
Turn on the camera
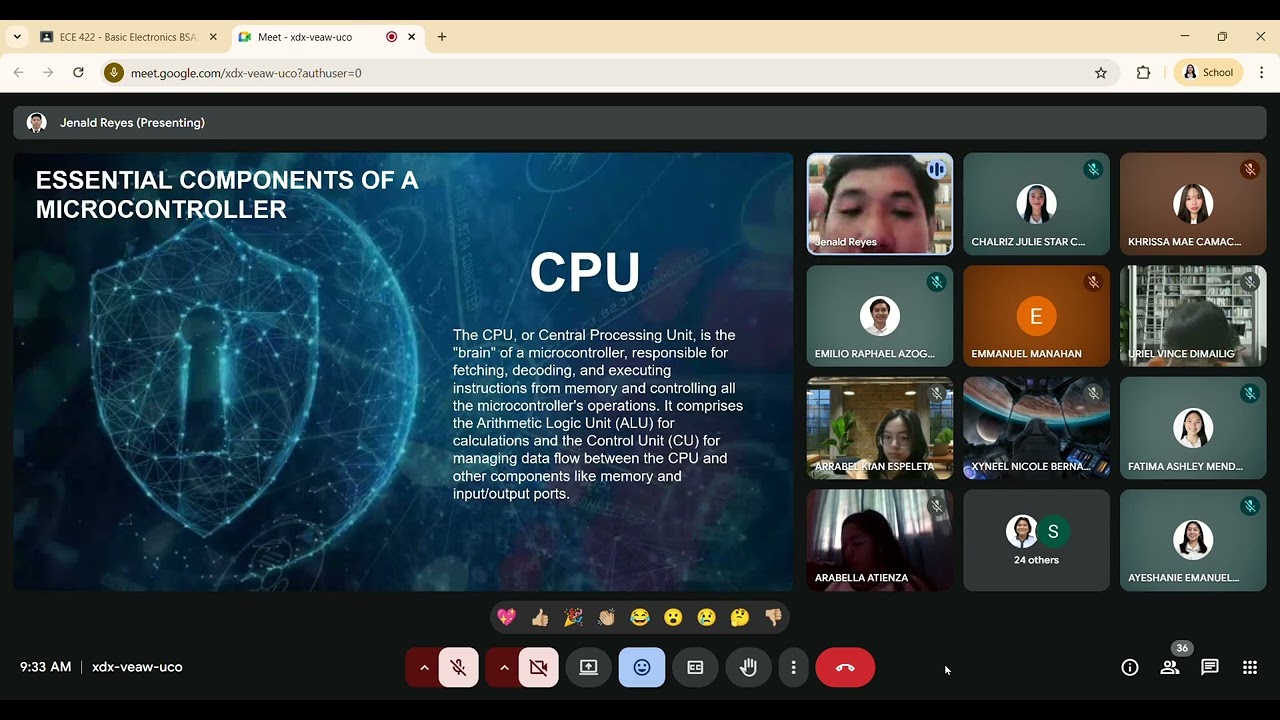click(539, 667)
